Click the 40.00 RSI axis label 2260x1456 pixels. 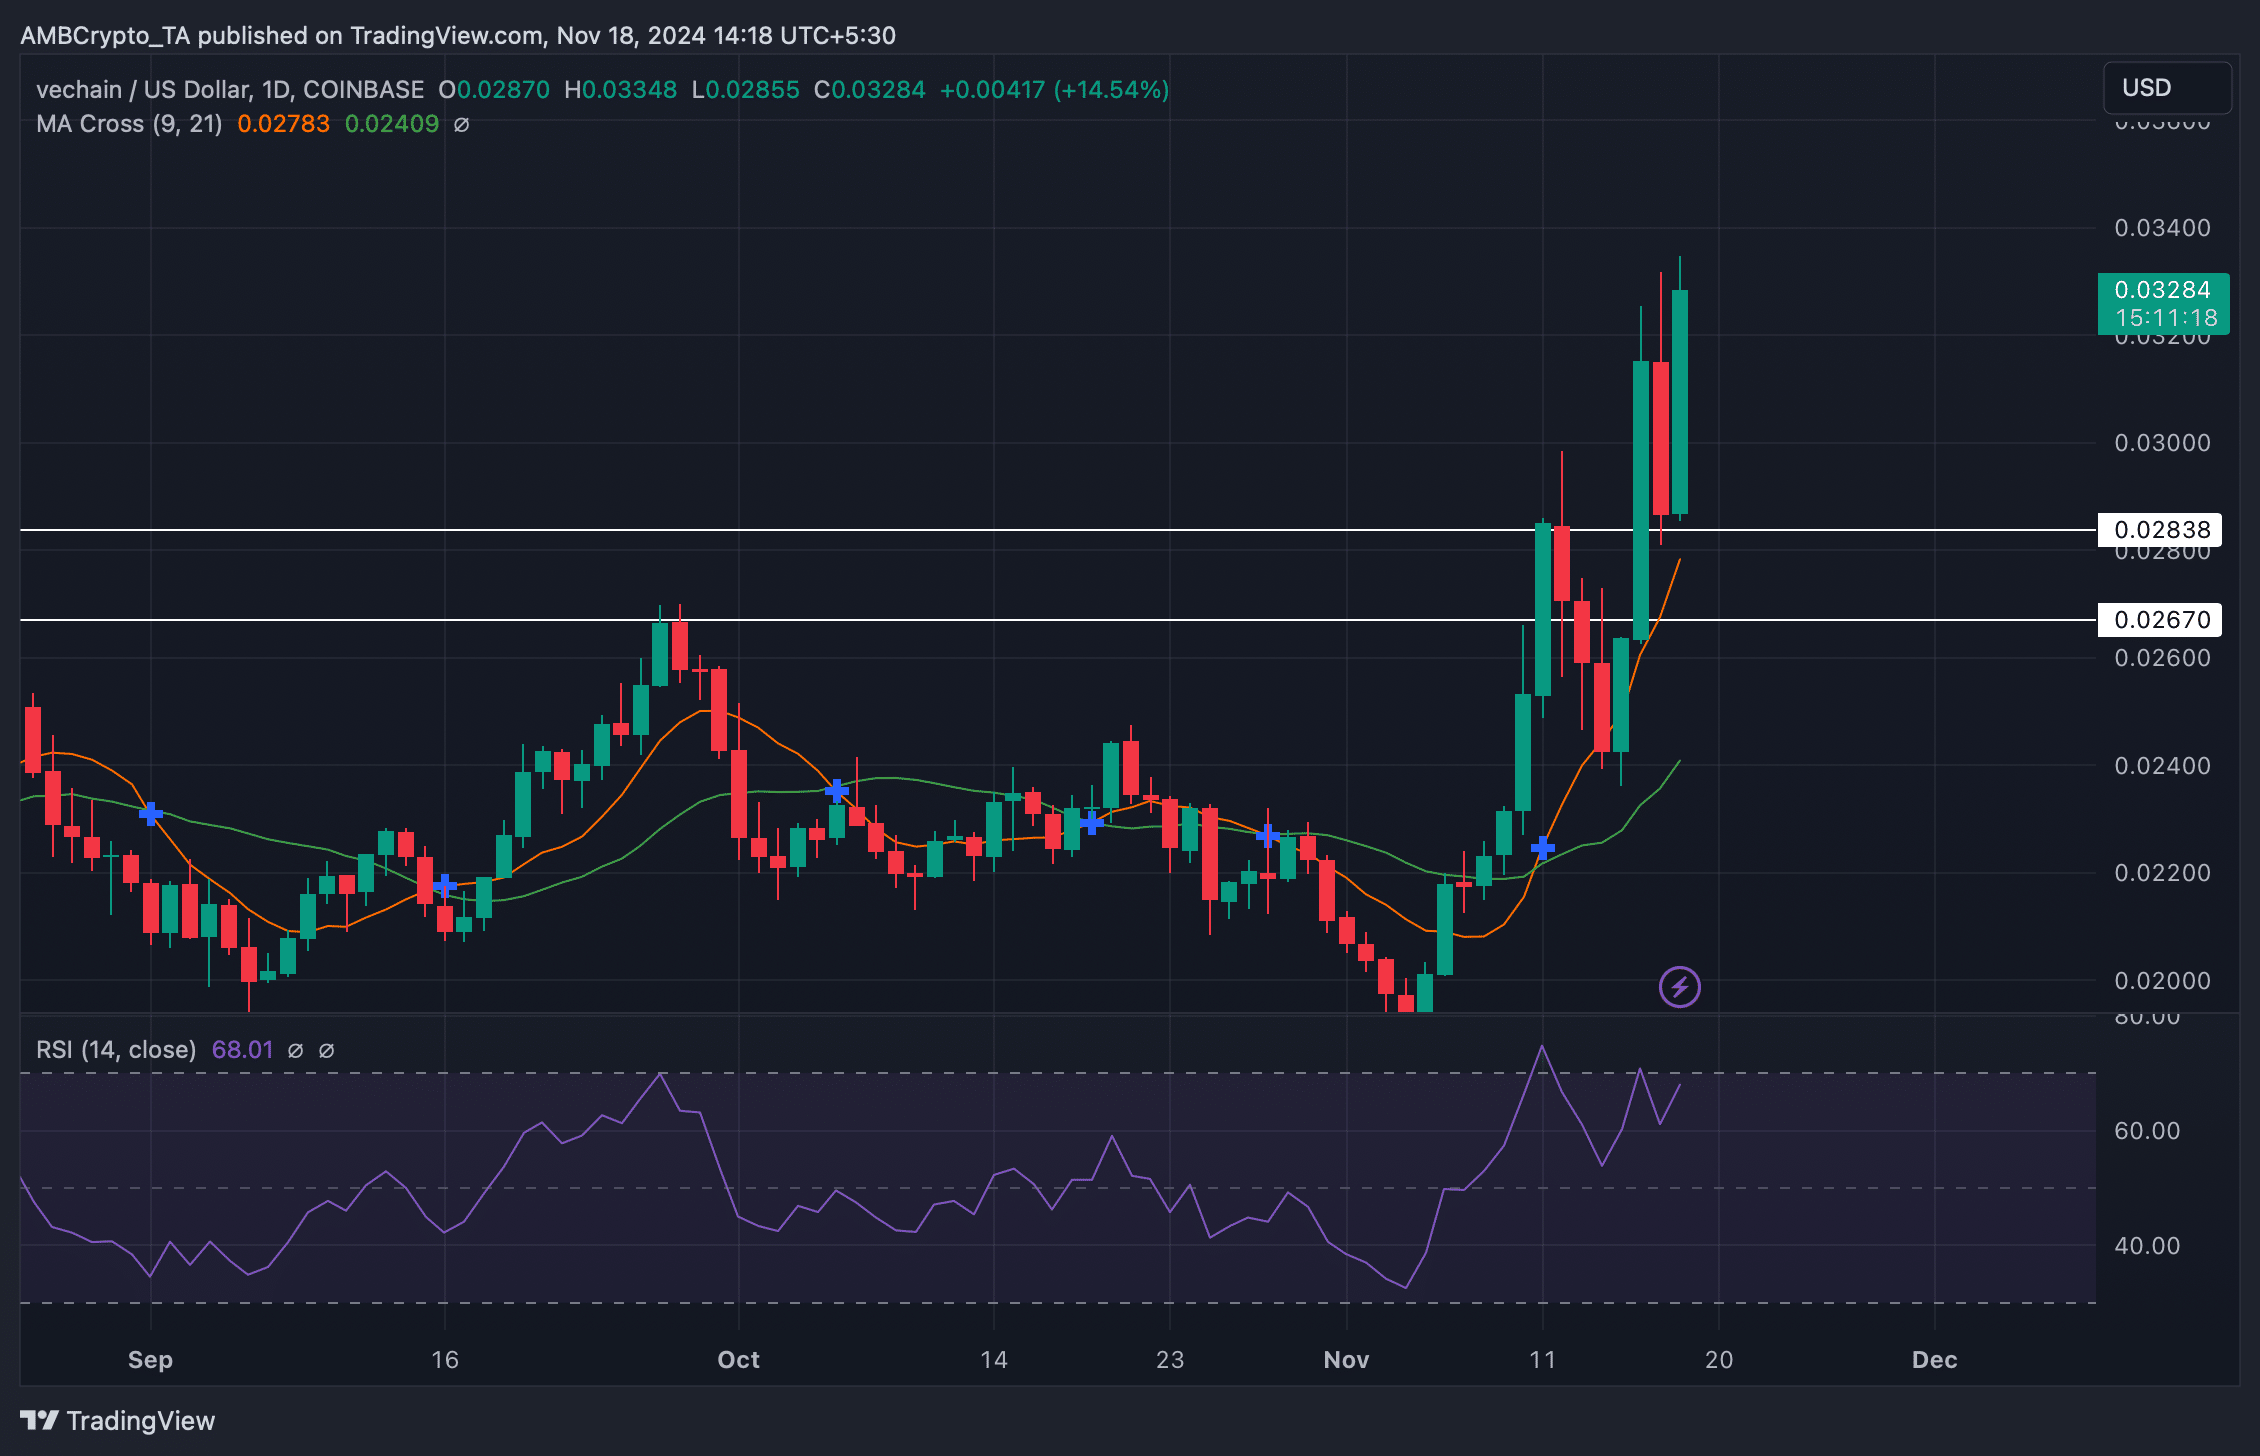point(2147,1246)
